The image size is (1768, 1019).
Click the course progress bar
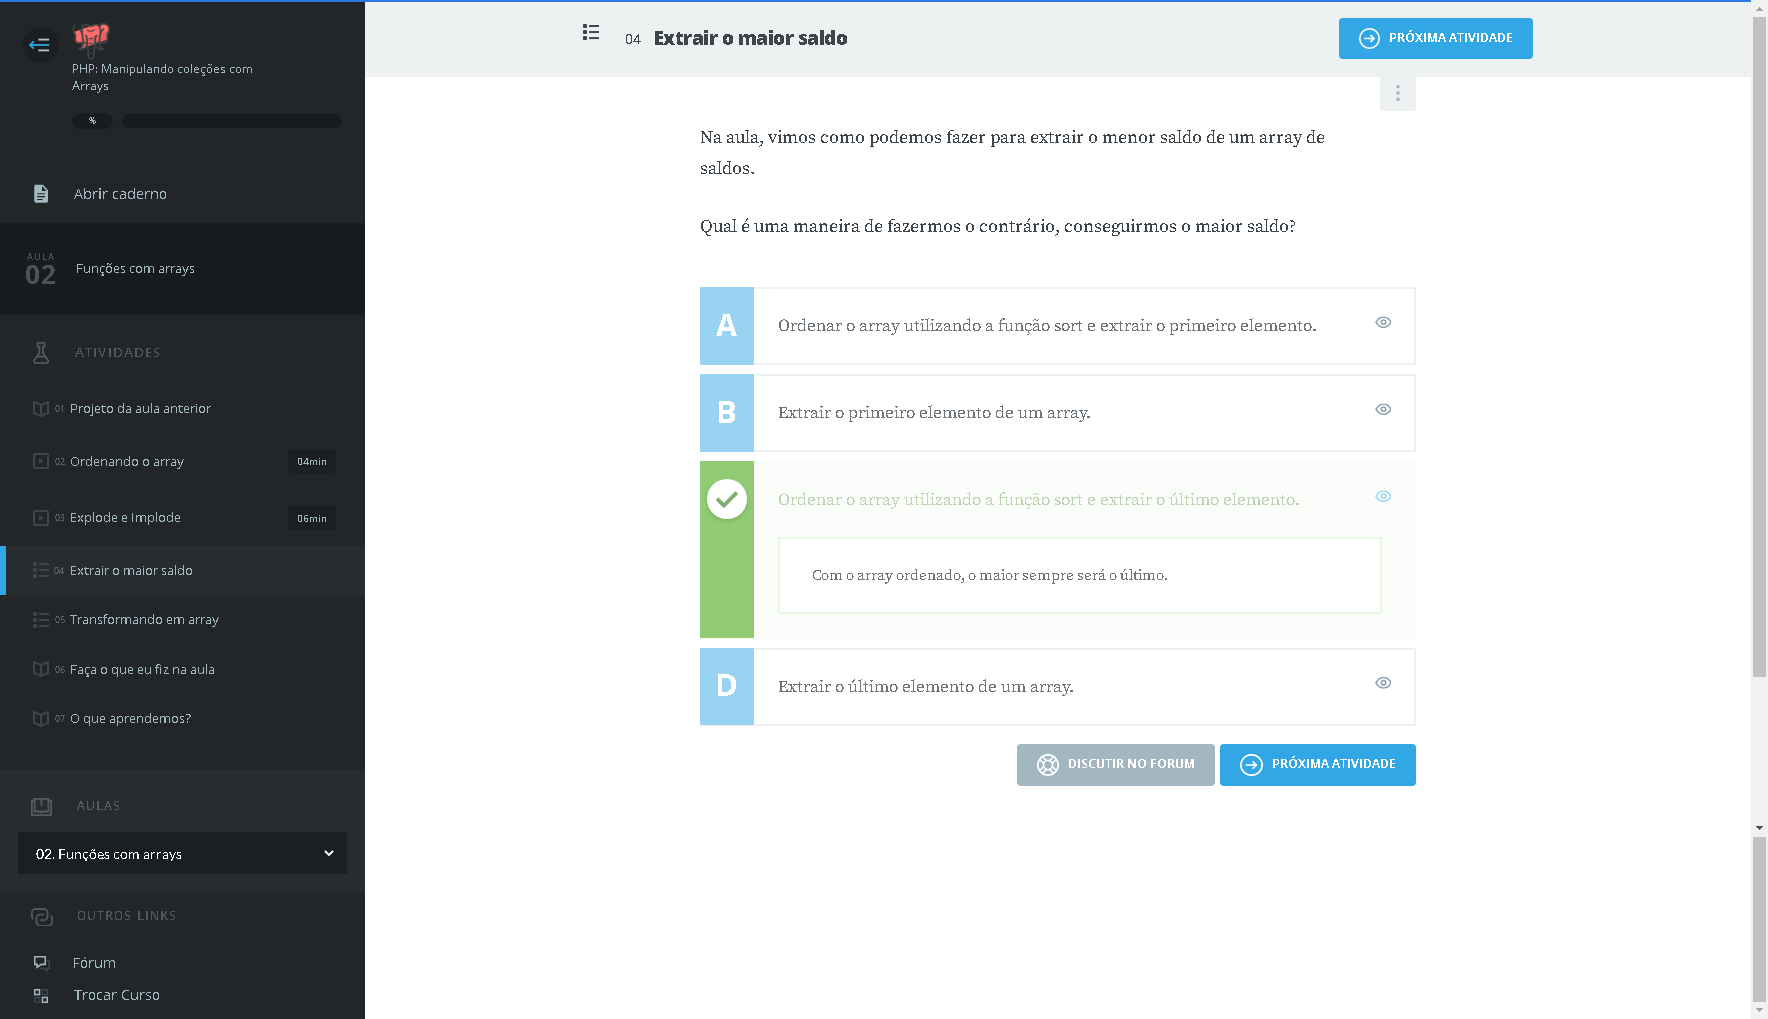pyautogui.click(x=232, y=121)
